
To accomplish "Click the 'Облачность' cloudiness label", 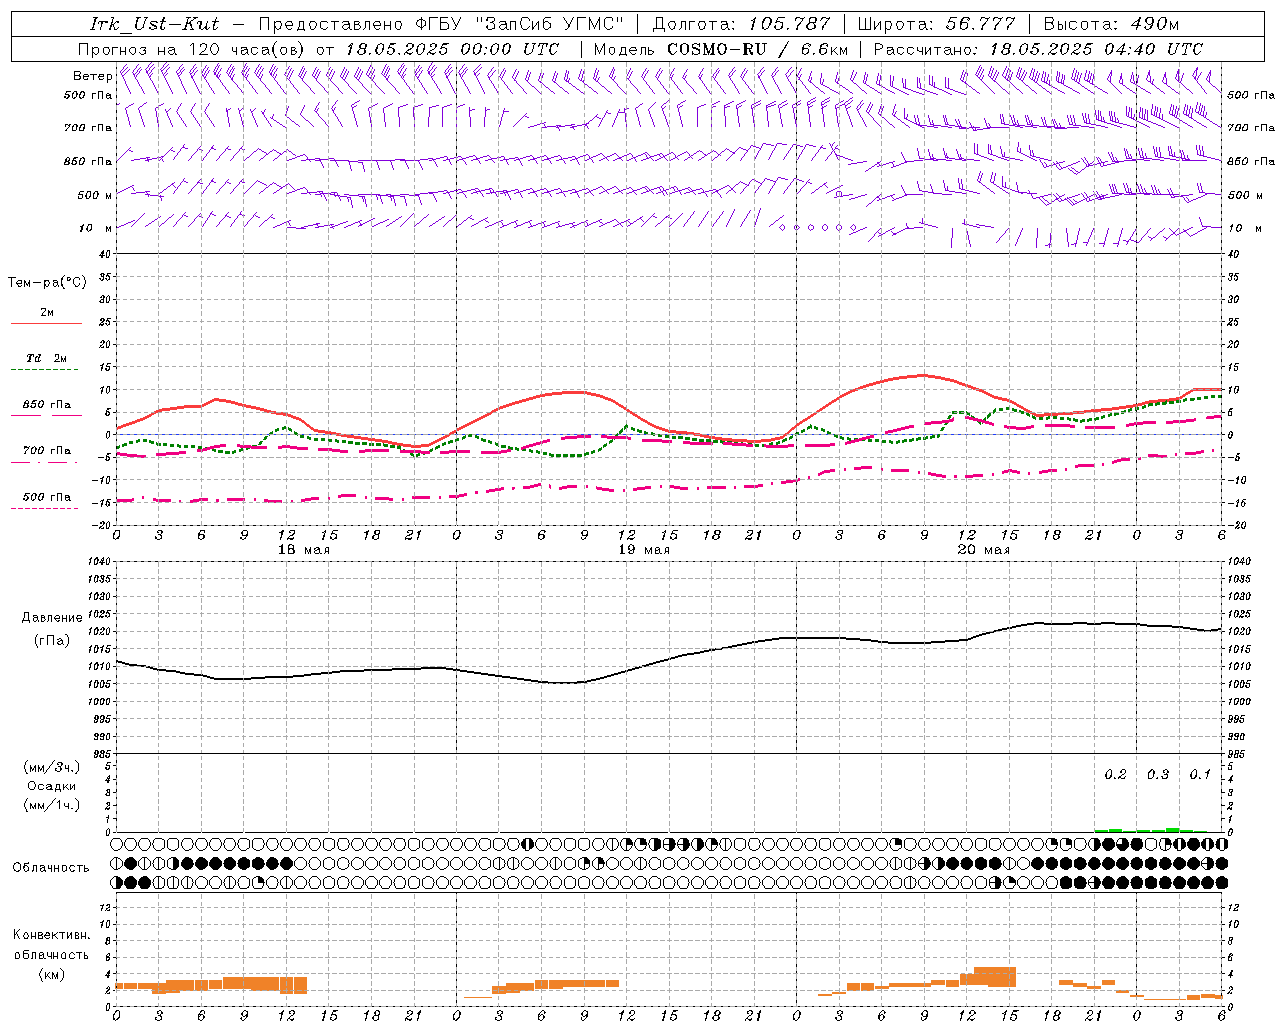I will click(x=51, y=868).
